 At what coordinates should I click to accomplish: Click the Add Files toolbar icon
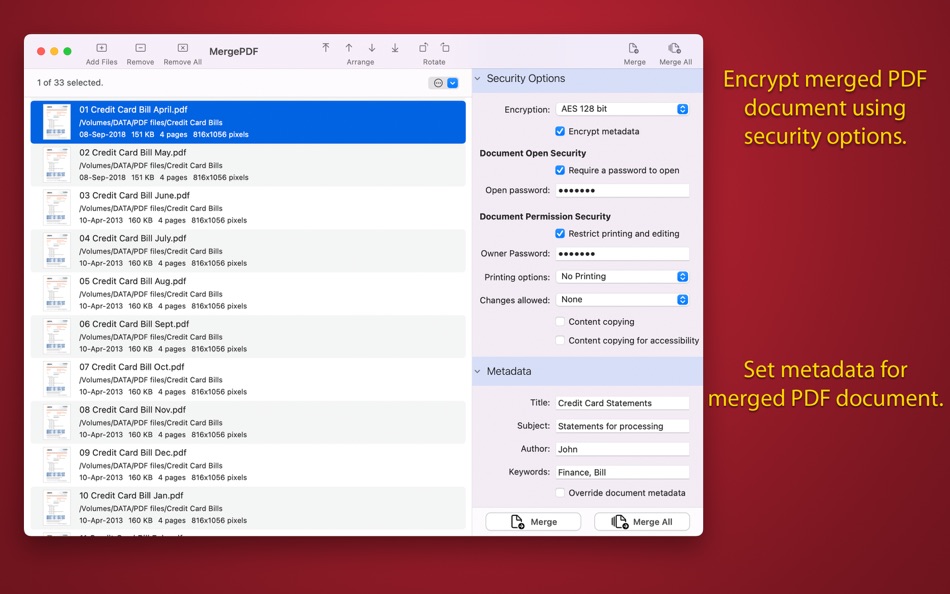(x=101, y=48)
